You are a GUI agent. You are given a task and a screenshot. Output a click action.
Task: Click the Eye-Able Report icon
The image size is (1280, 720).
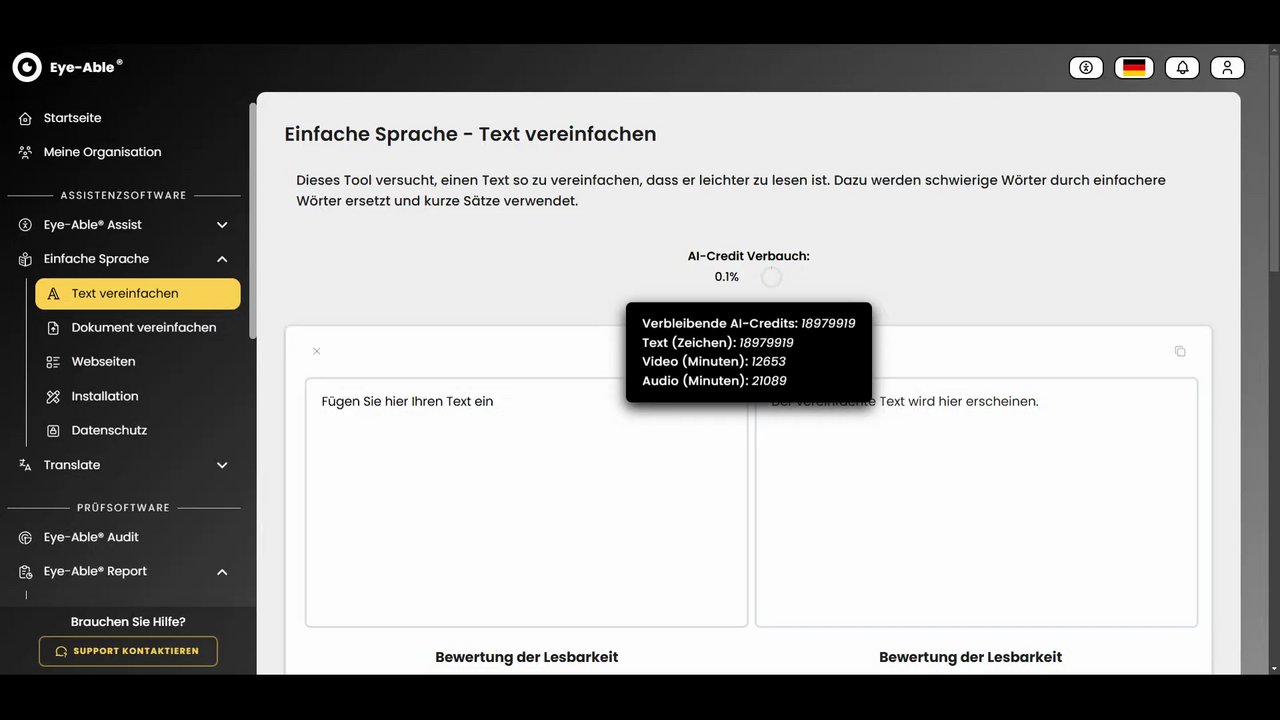point(26,572)
